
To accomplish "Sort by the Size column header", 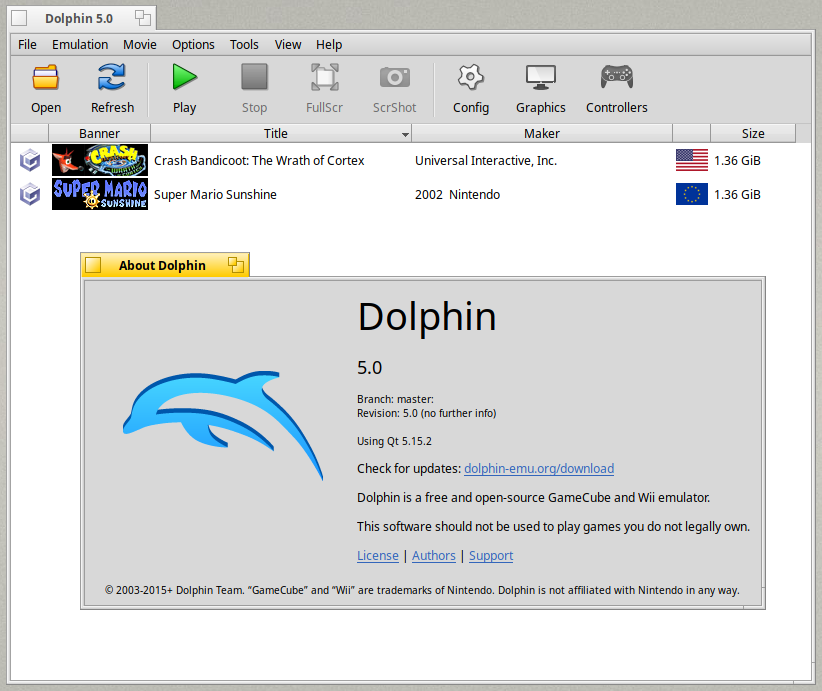I will pos(753,134).
